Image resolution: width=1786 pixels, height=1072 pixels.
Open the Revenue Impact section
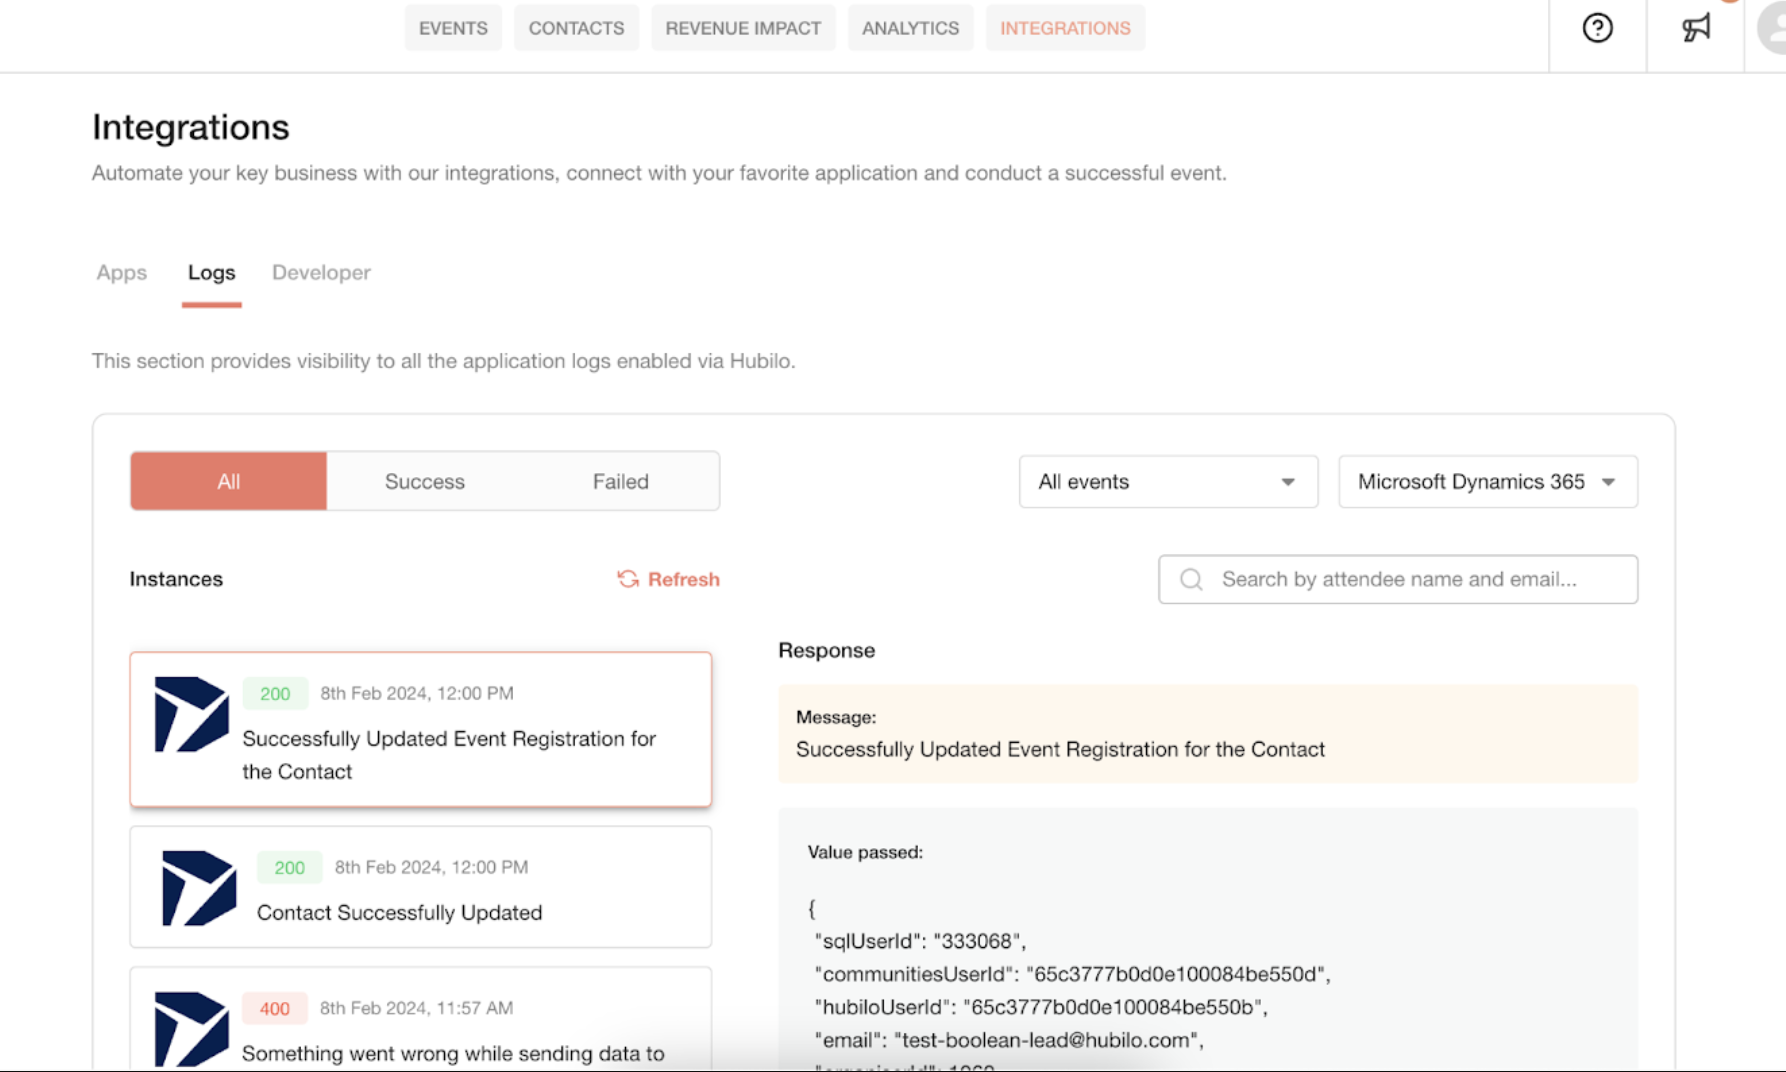click(743, 28)
